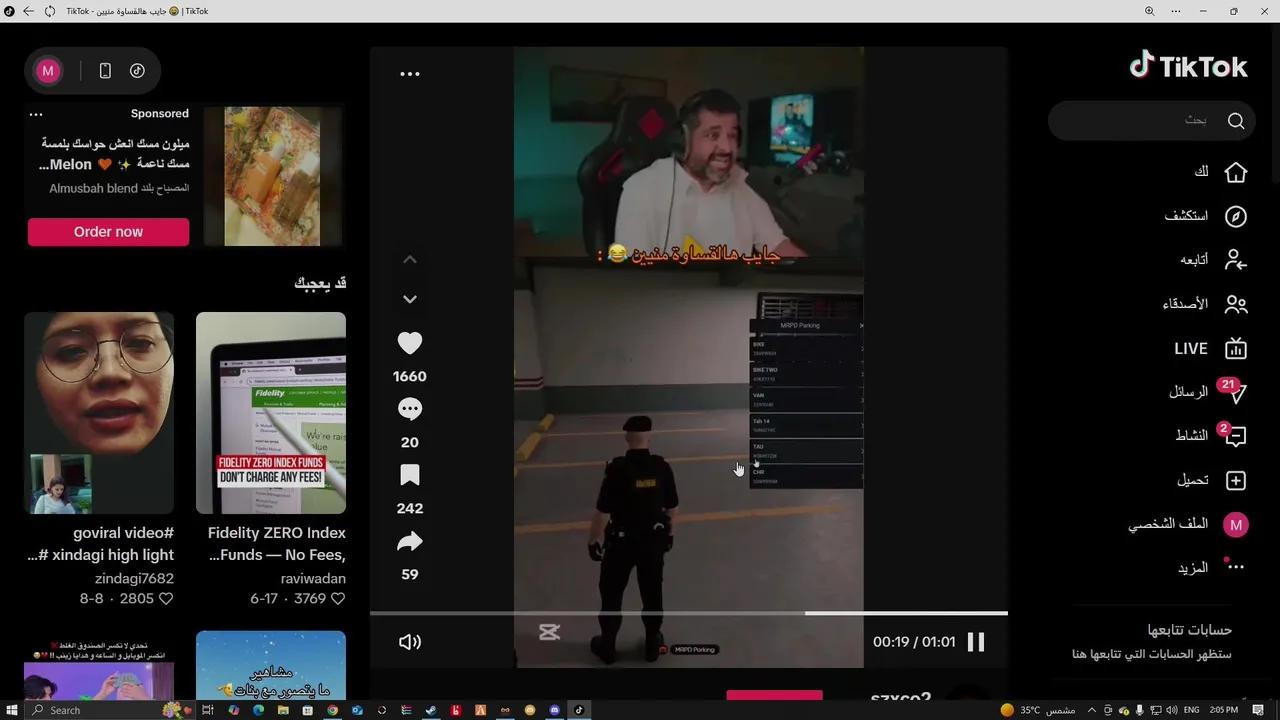Mute the video sound
This screenshot has height=720, width=1280.
(x=410, y=642)
